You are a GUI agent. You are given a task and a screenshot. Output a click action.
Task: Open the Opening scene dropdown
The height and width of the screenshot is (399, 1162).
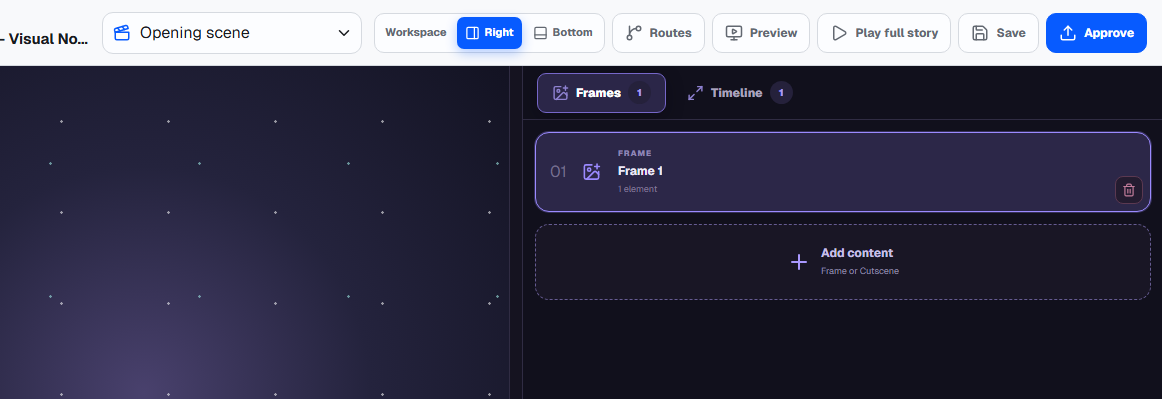(x=231, y=33)
